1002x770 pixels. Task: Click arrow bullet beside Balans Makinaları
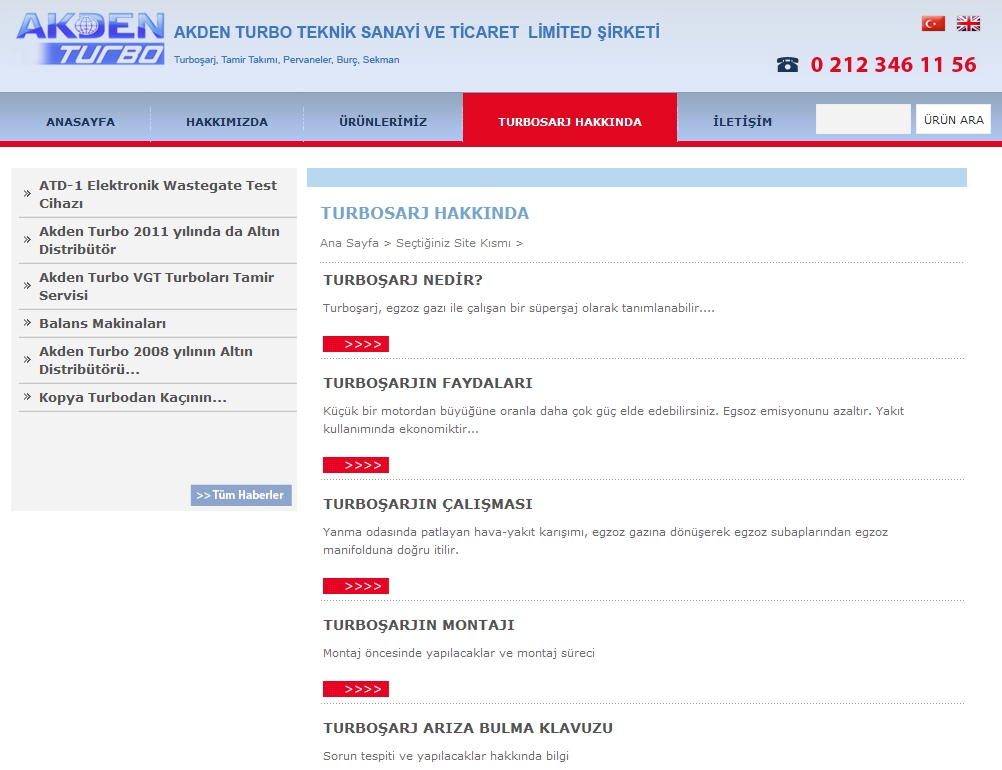coord(27,322)
